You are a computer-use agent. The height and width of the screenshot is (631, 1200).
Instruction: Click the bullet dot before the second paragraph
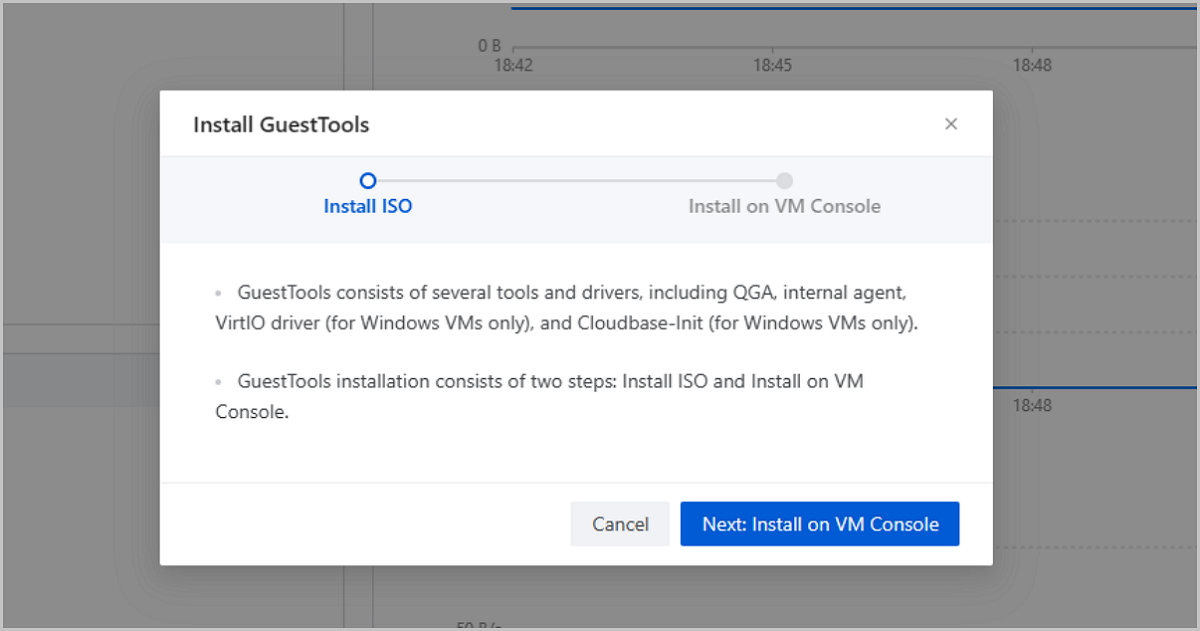218,382
